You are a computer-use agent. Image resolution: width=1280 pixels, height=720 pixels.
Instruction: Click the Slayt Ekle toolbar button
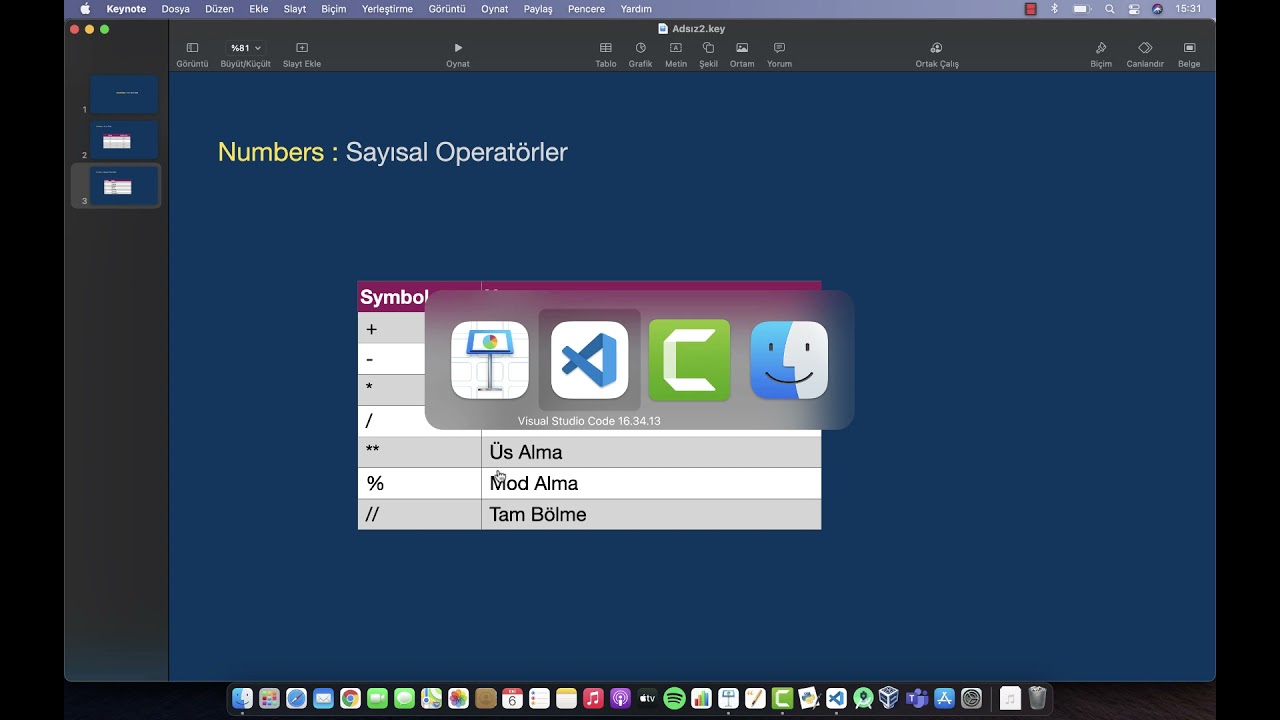pos(302,54)
